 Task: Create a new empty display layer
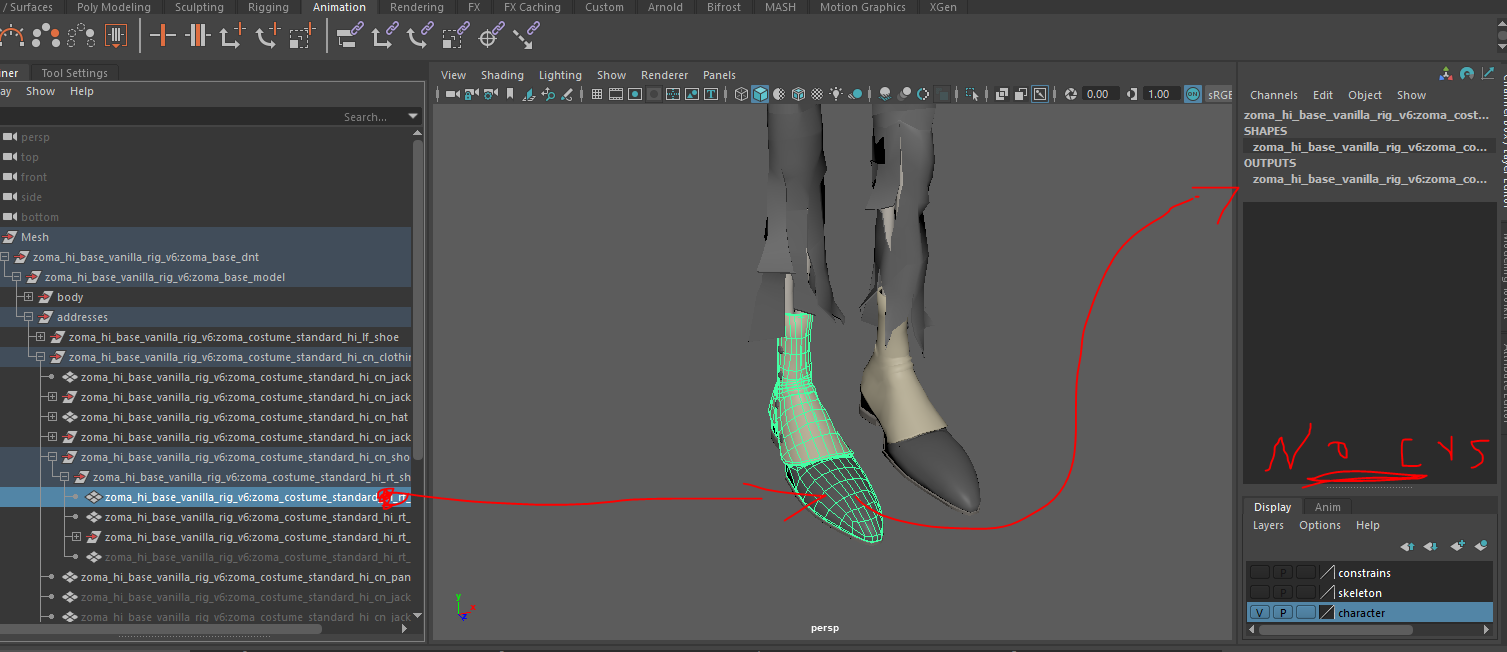(1457, 546)
